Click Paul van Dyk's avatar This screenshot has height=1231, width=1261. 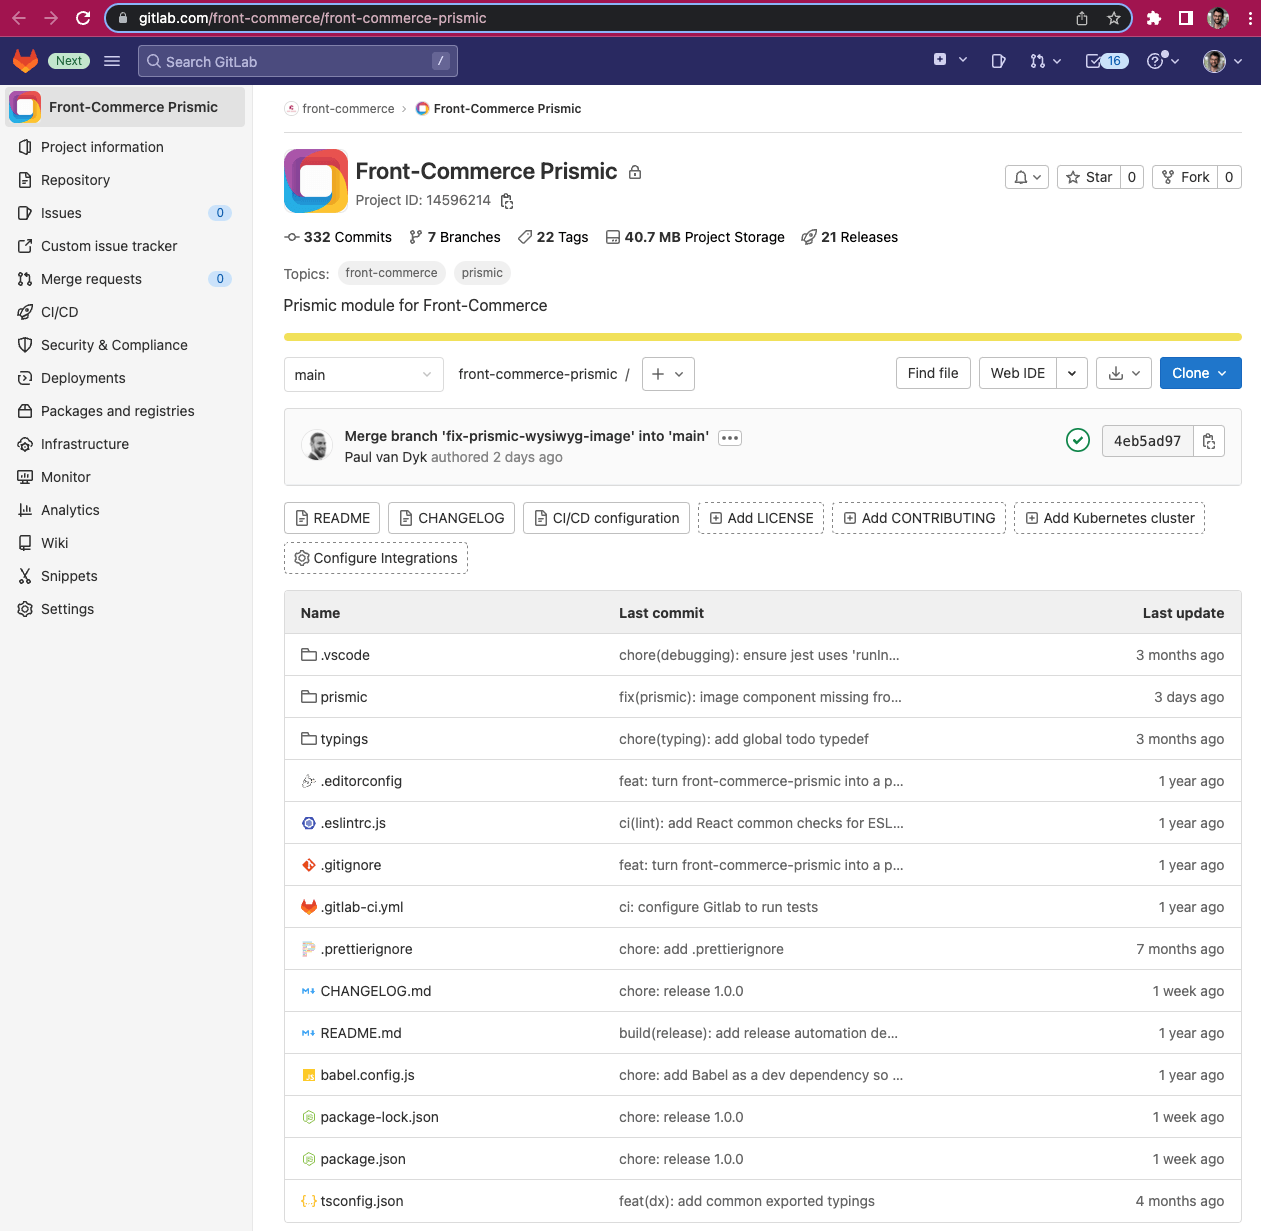coord(318,446)
